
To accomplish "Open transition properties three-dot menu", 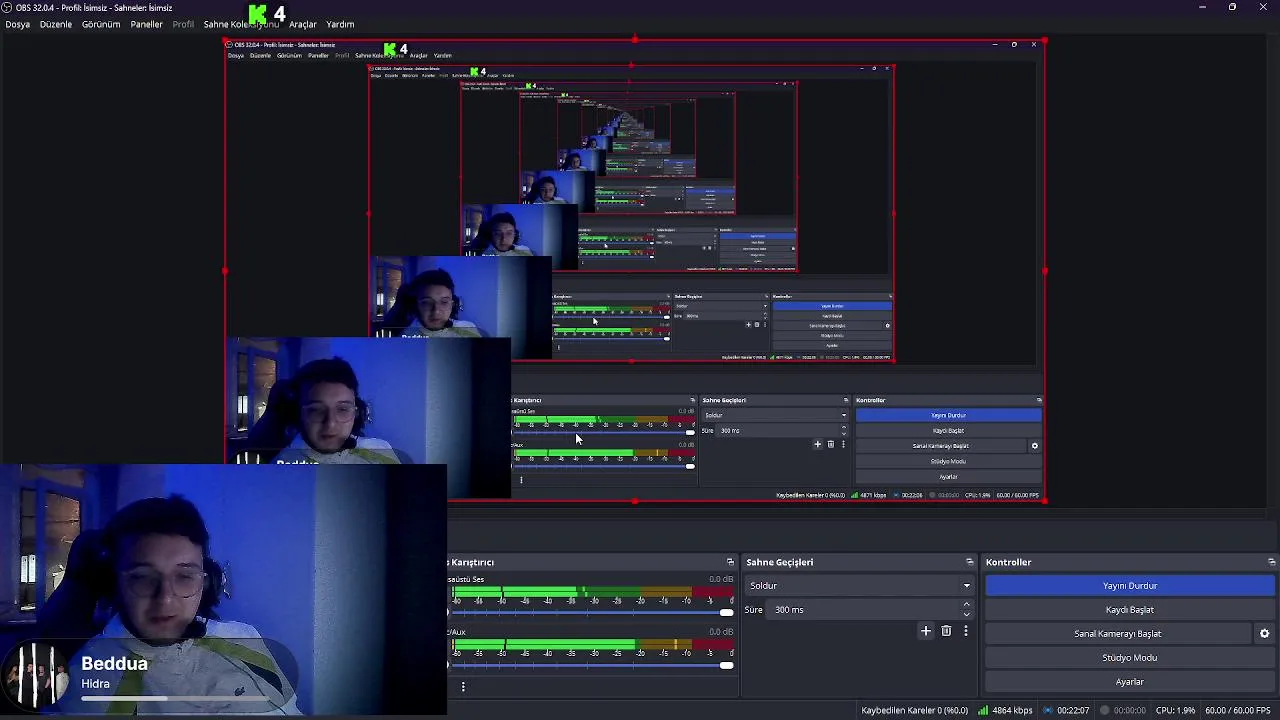I will [966, 631].
